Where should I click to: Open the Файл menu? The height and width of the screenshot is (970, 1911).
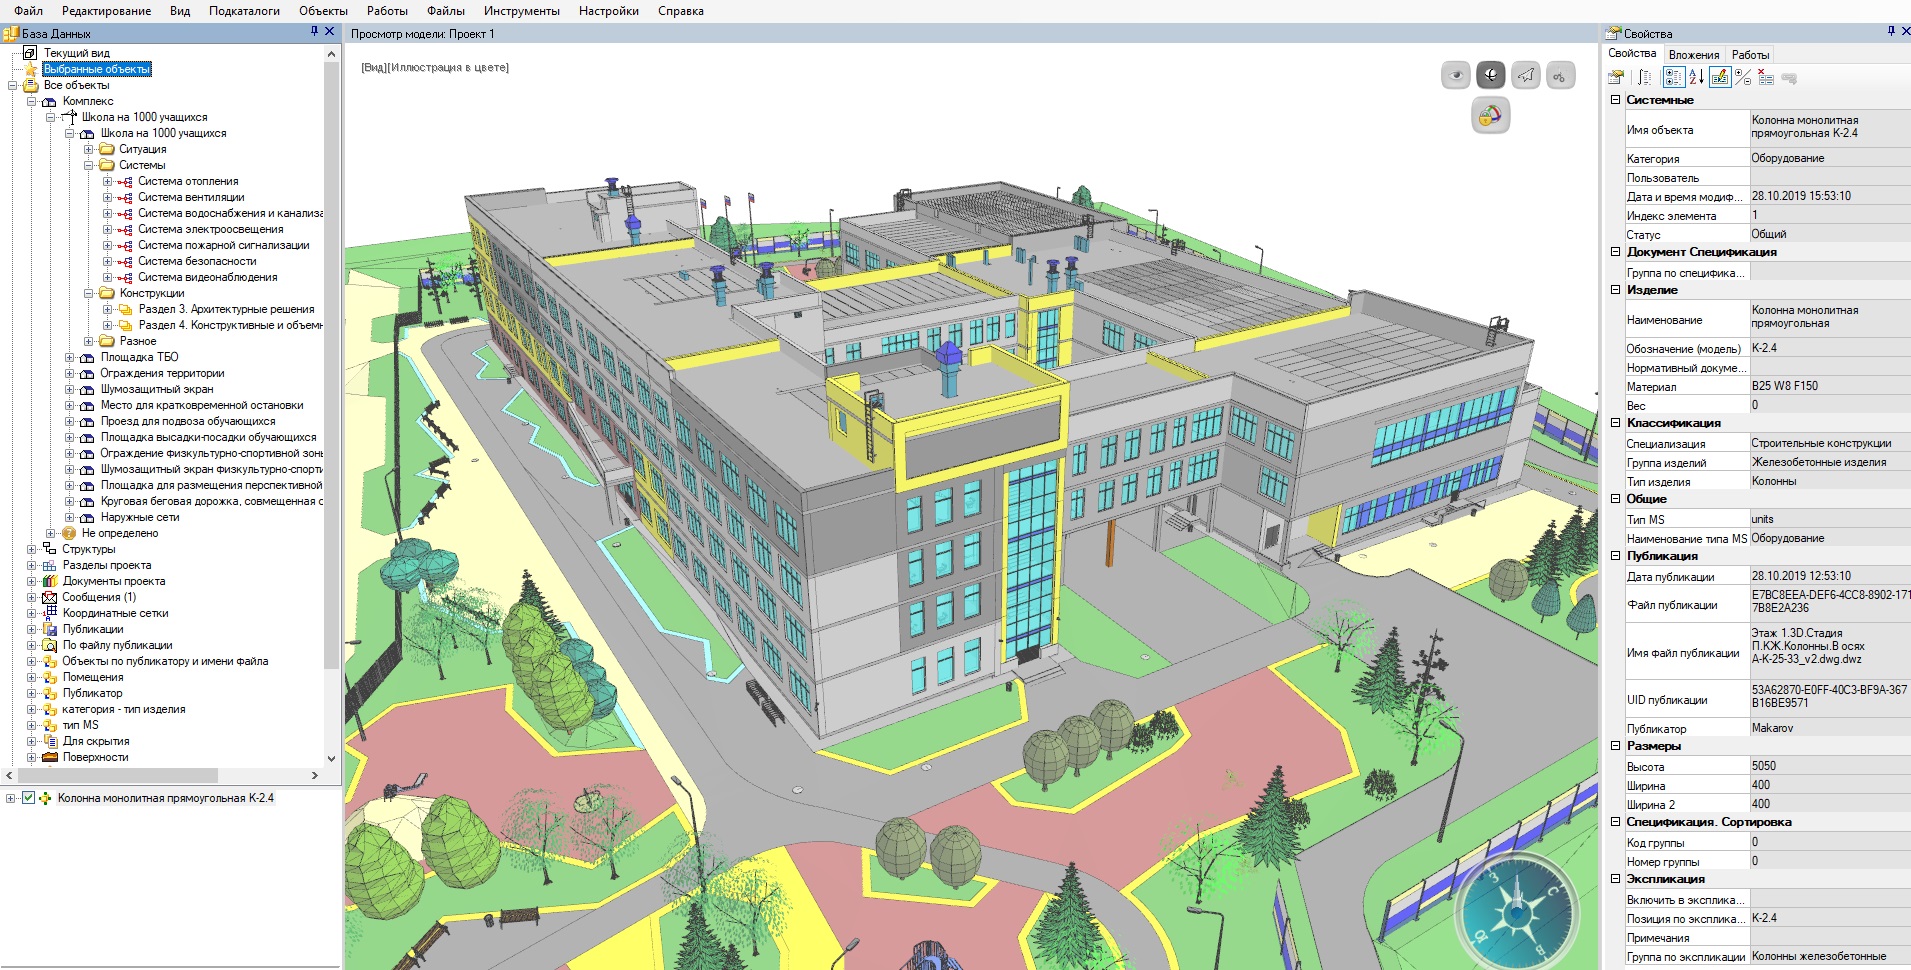pos(28,11)
